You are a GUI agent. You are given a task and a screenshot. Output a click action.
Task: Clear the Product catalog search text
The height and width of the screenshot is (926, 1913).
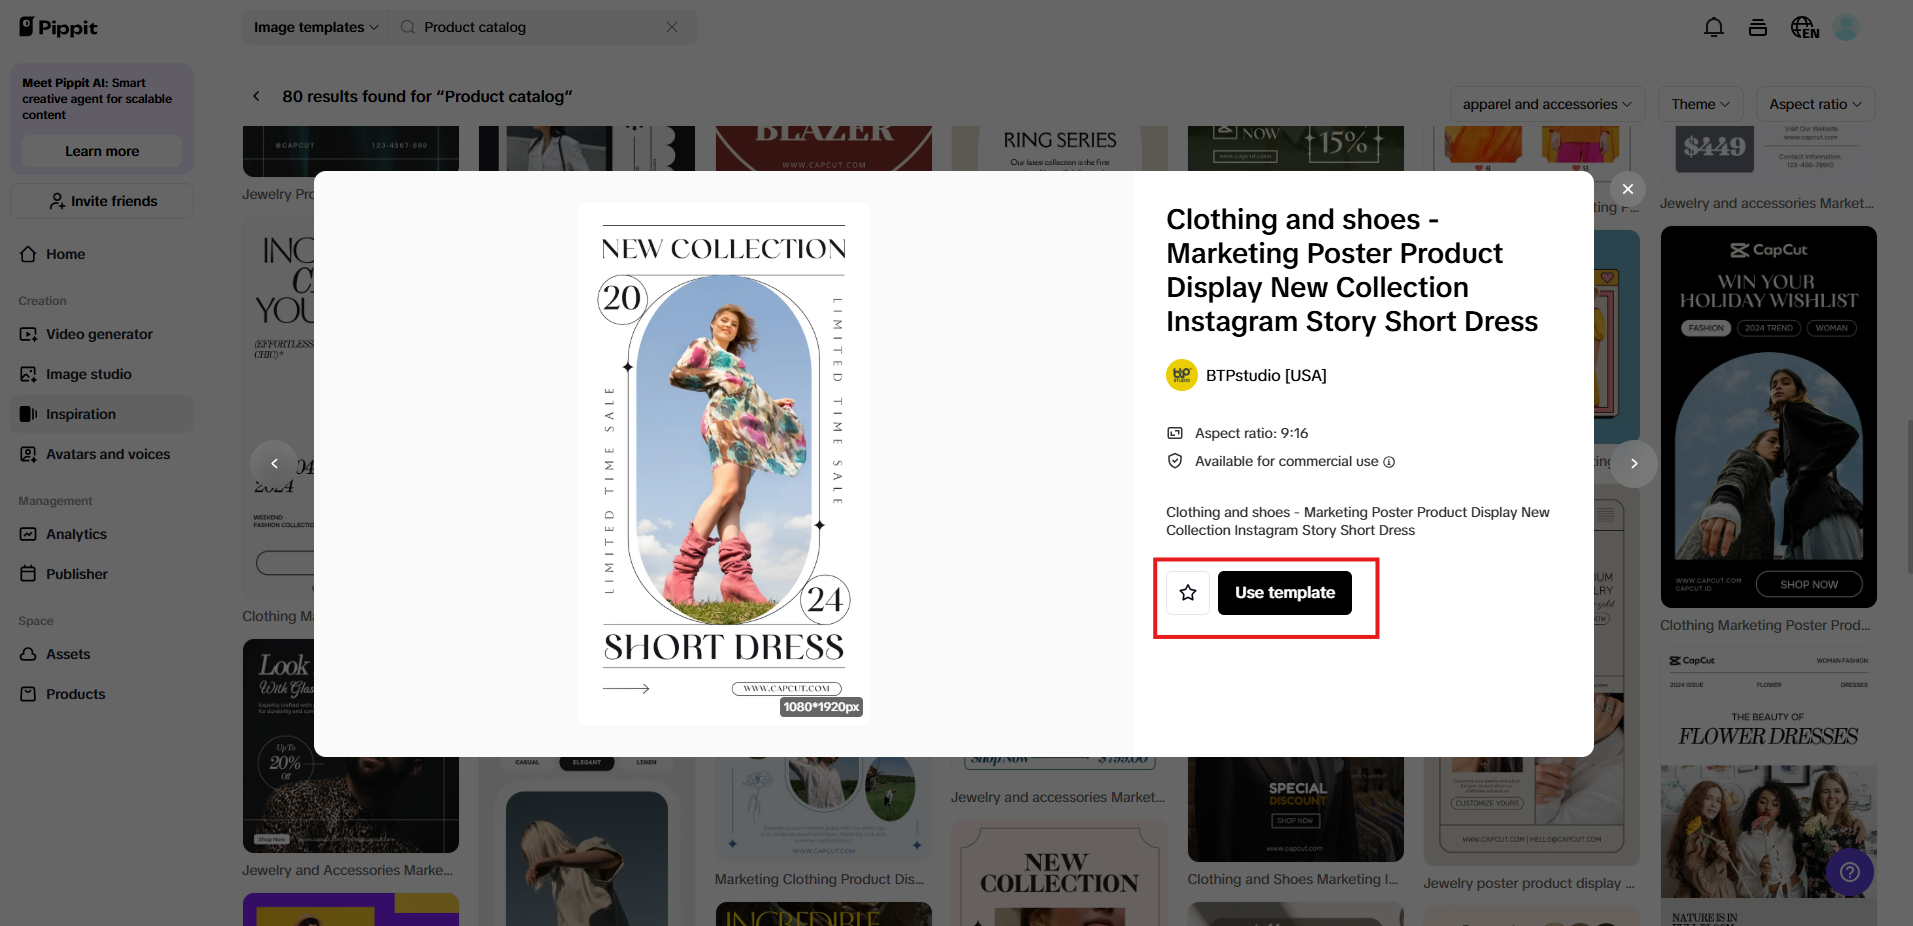[672, 27]
